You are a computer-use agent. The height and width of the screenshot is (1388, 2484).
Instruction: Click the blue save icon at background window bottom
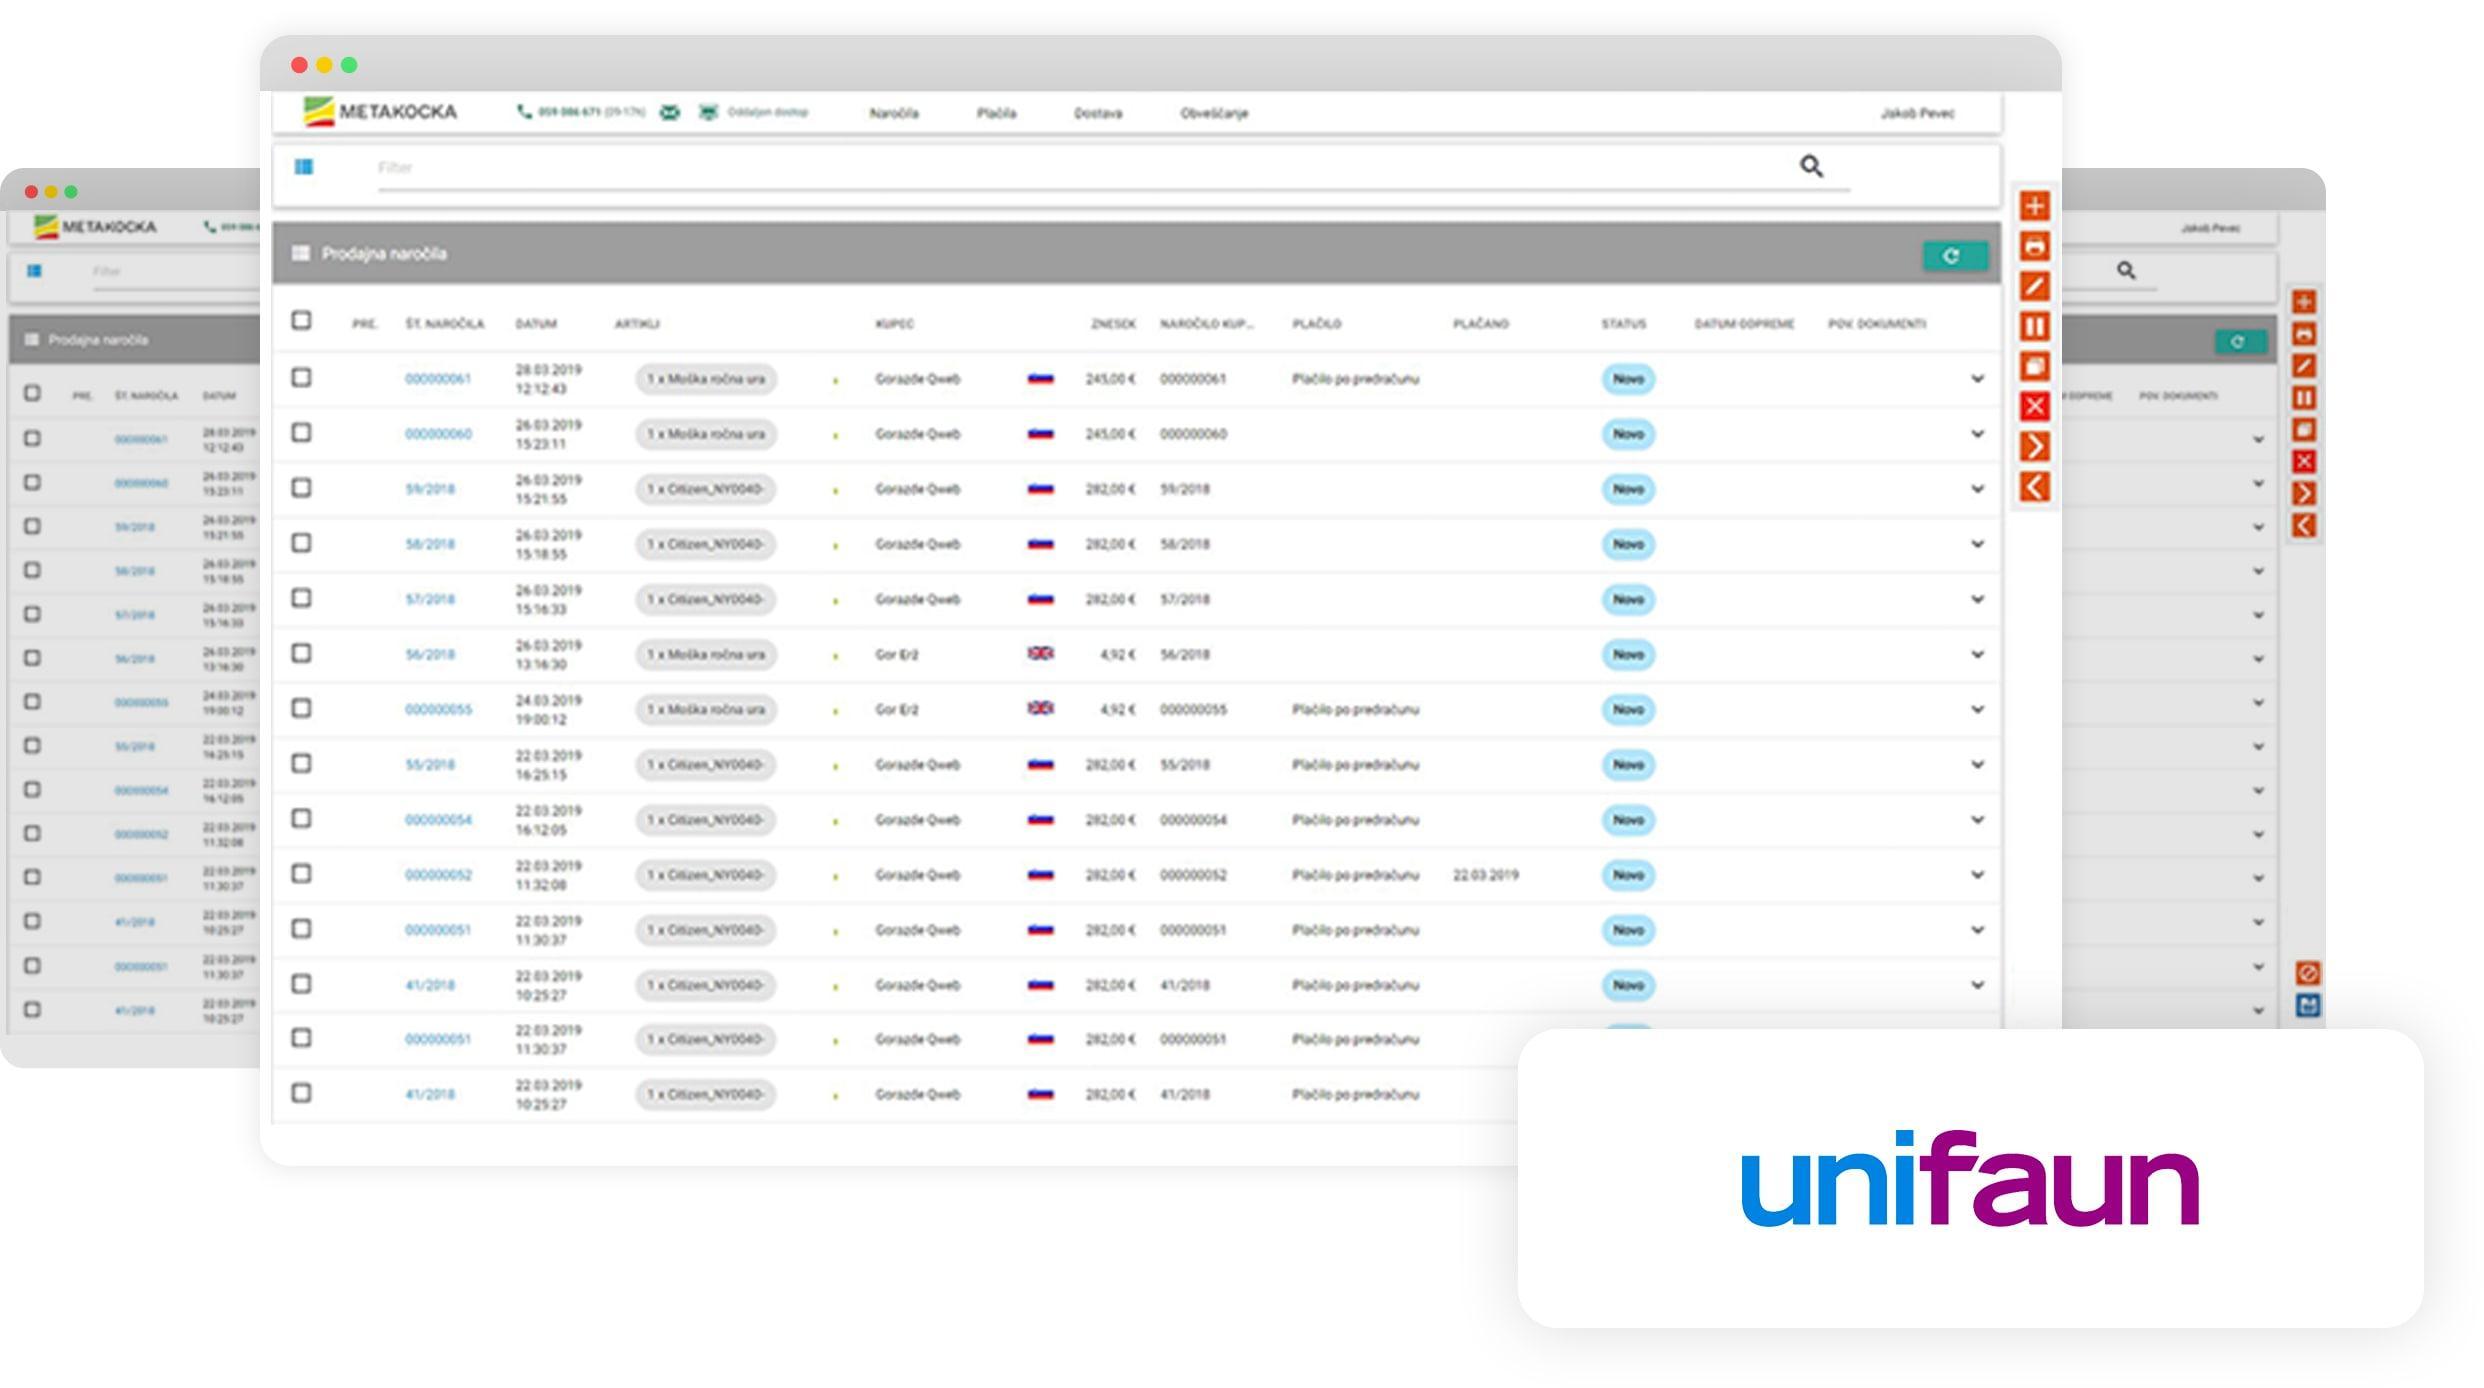coord(2308,1005)
